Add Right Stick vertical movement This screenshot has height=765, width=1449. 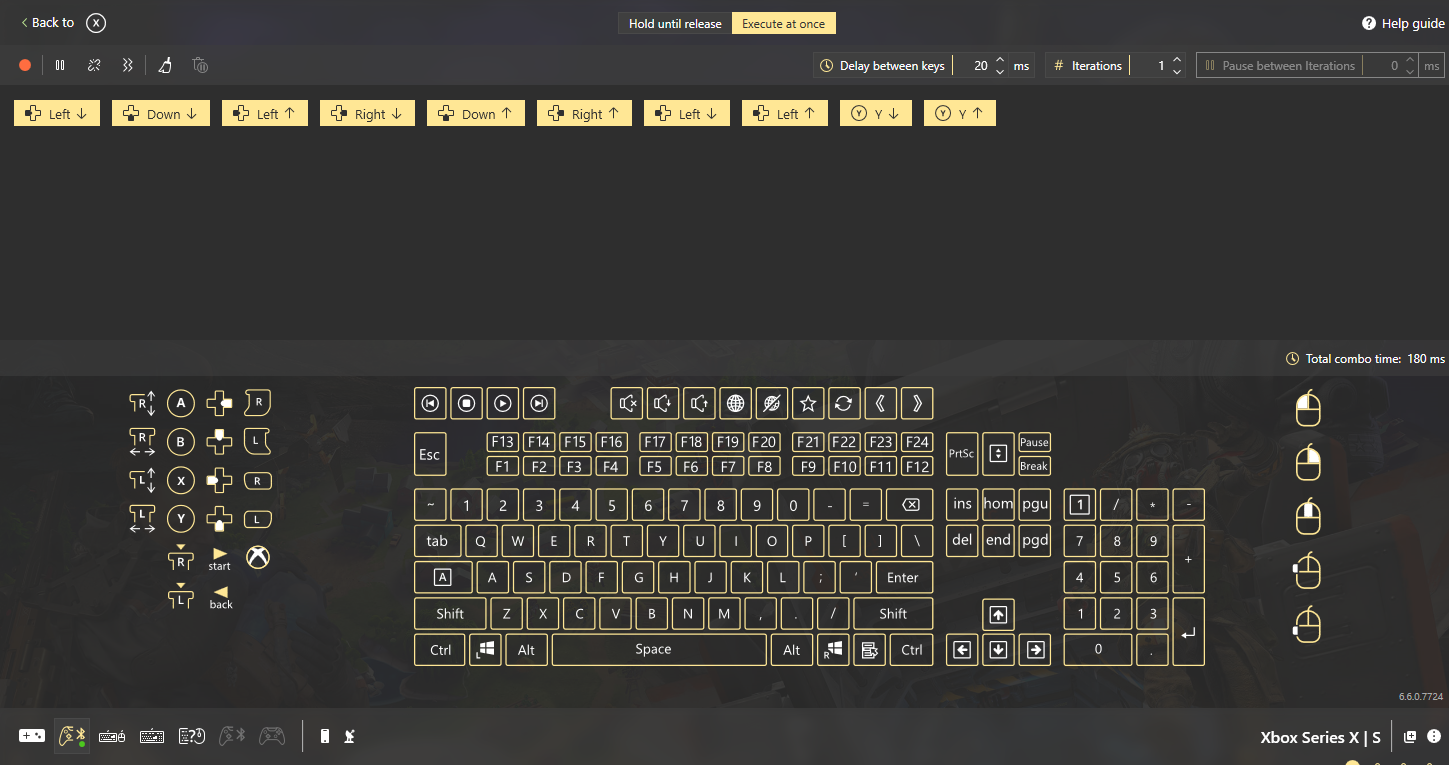coord(142,403)
